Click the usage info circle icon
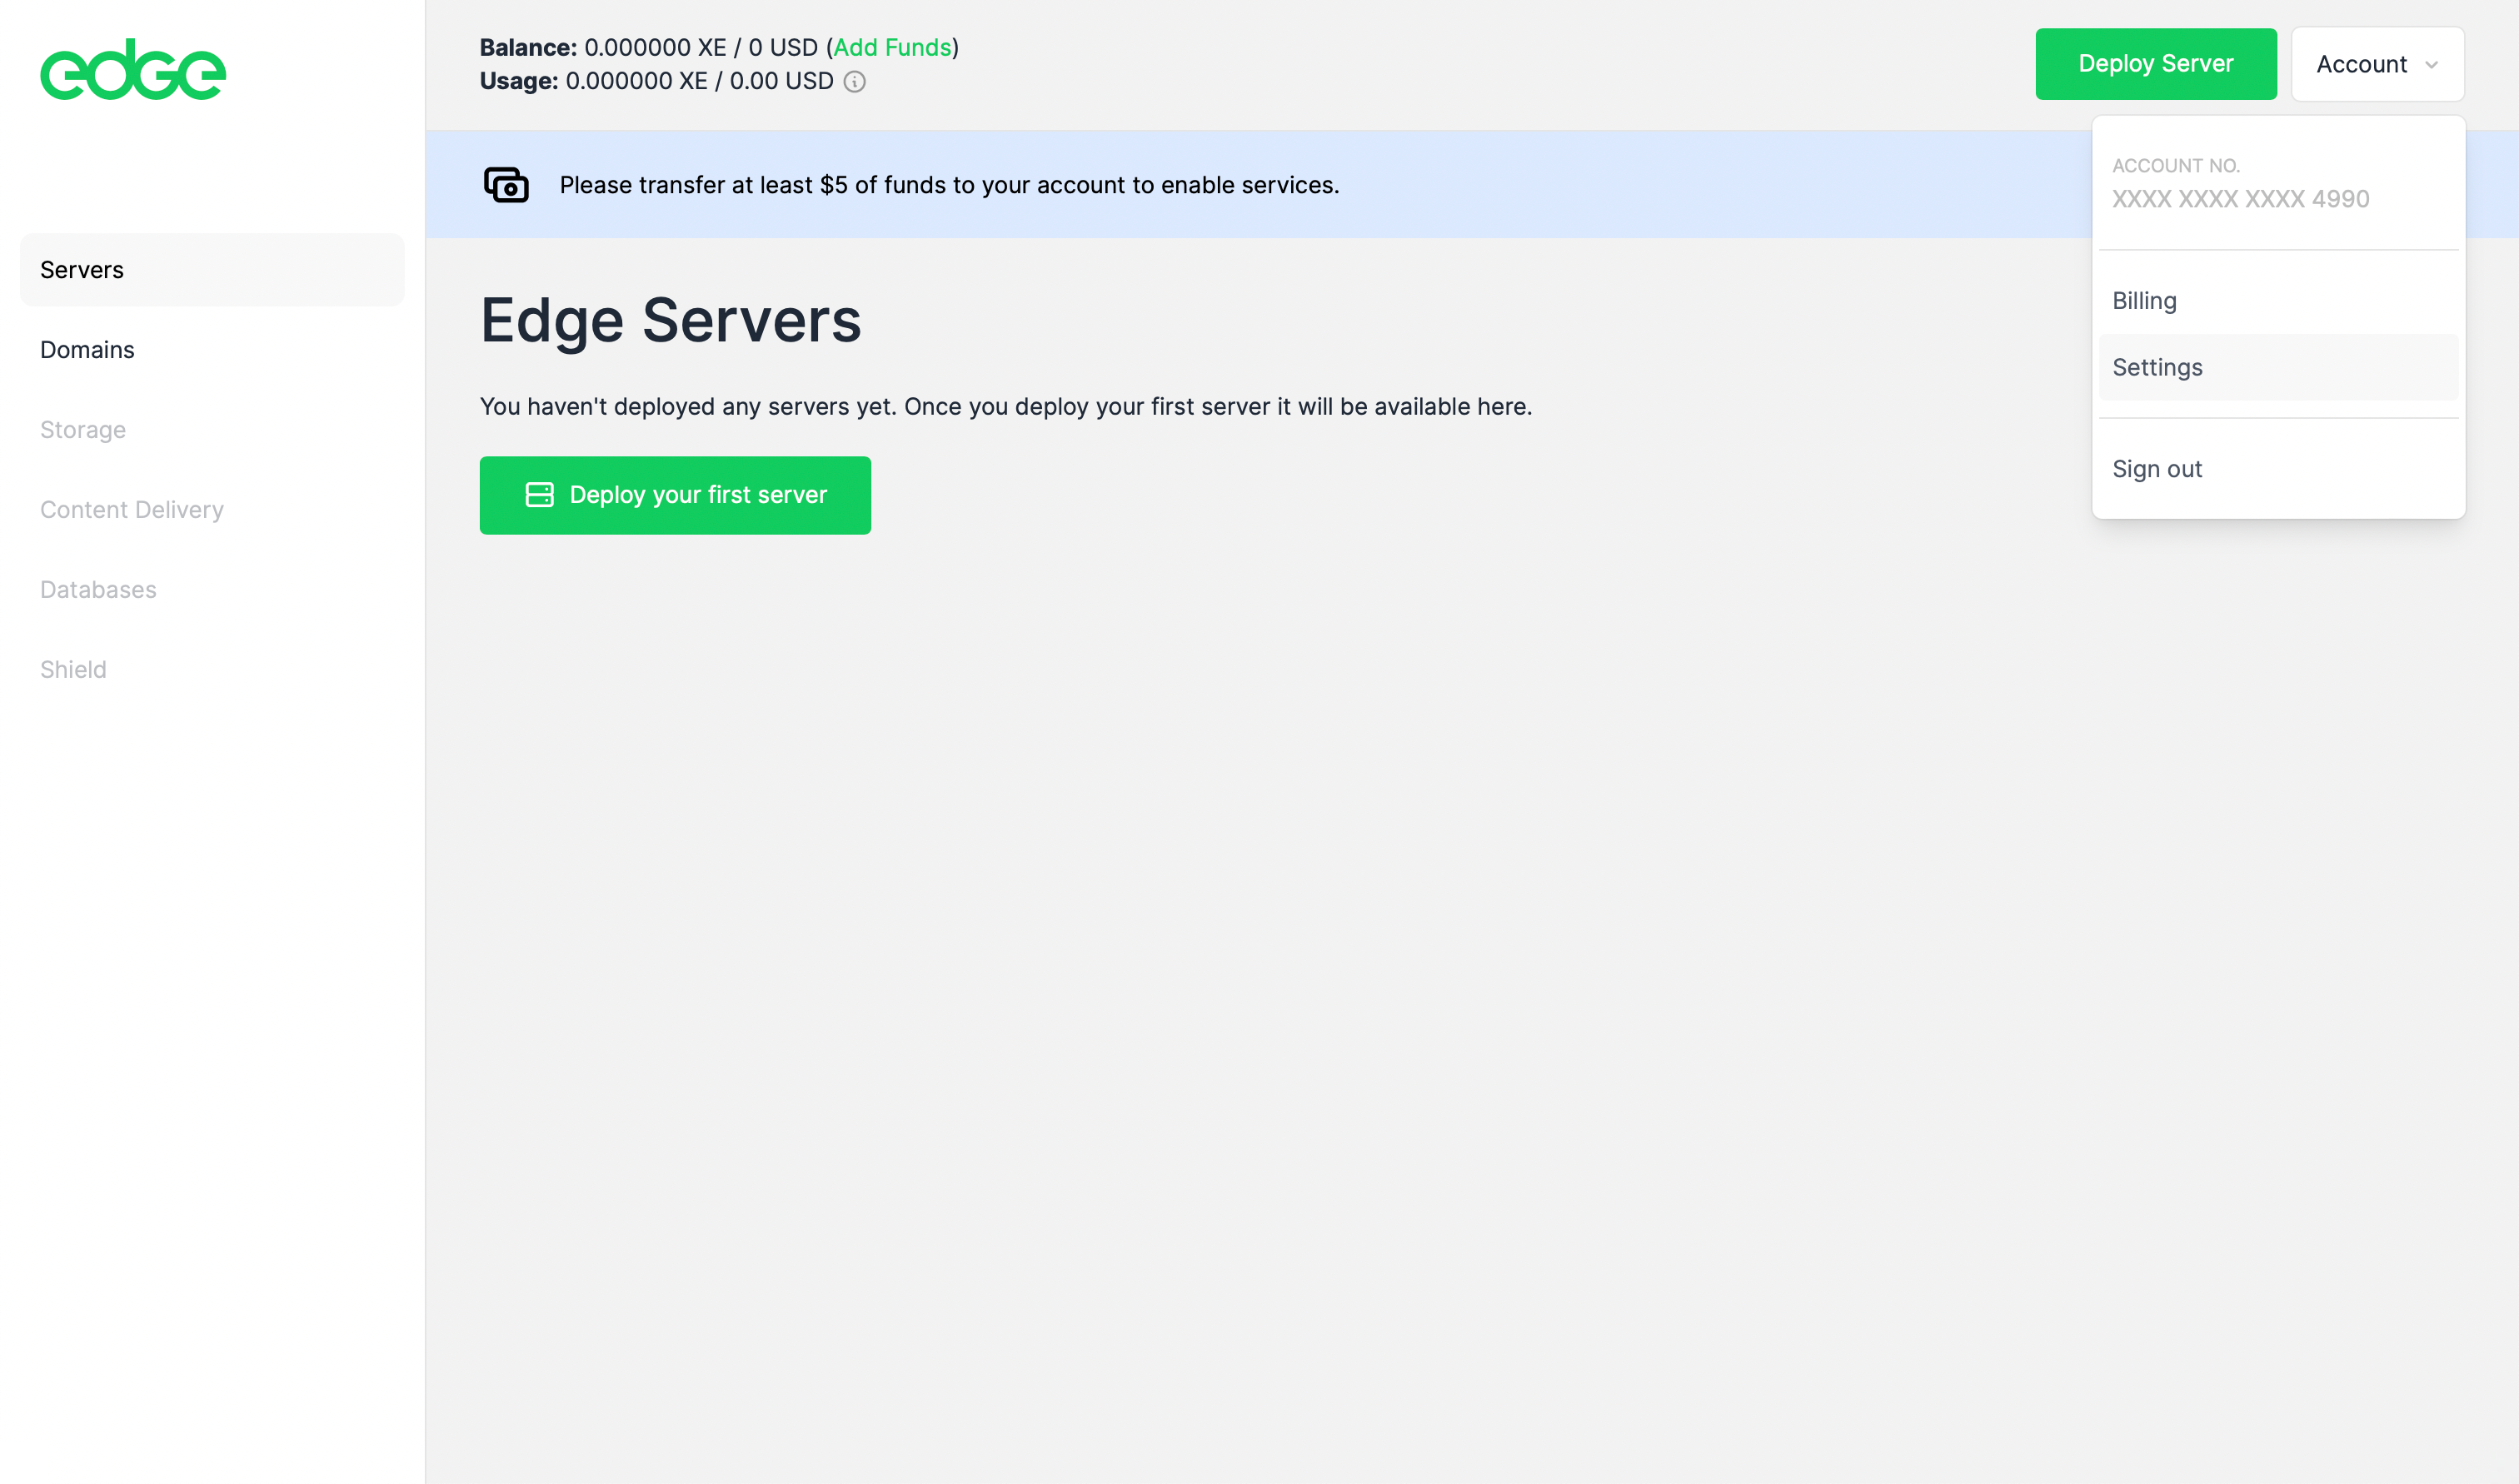2519x1484 pixels. click(854, 82)
